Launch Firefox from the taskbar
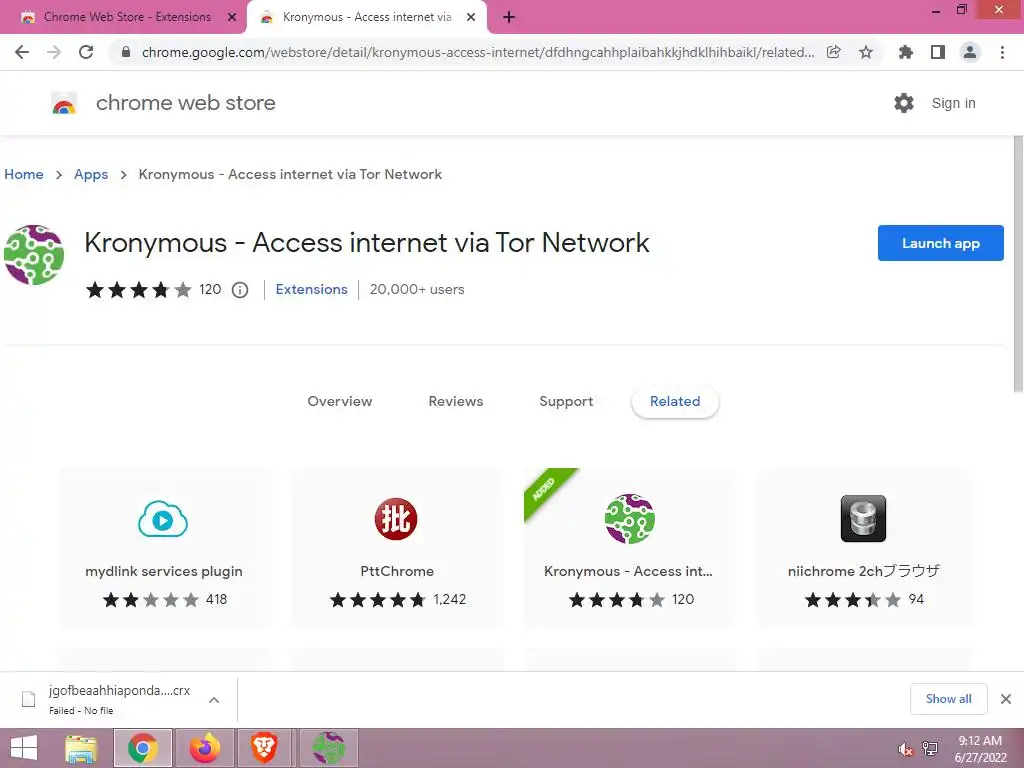Image resolution: width=1024 pixels, height=768 pixels. tap(204, 748)
